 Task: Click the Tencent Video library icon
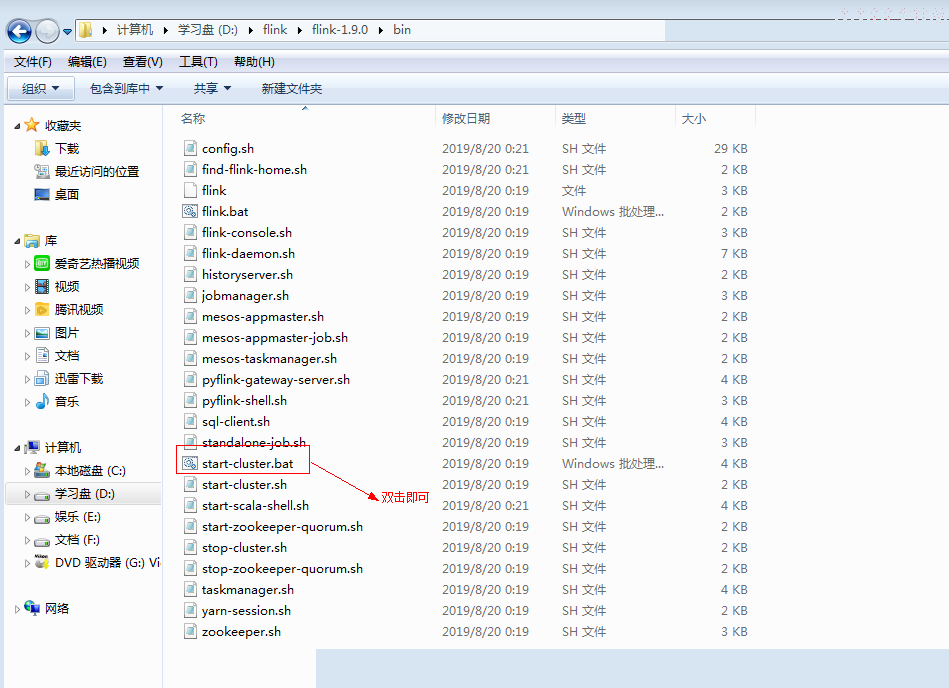tap(42, 309)
